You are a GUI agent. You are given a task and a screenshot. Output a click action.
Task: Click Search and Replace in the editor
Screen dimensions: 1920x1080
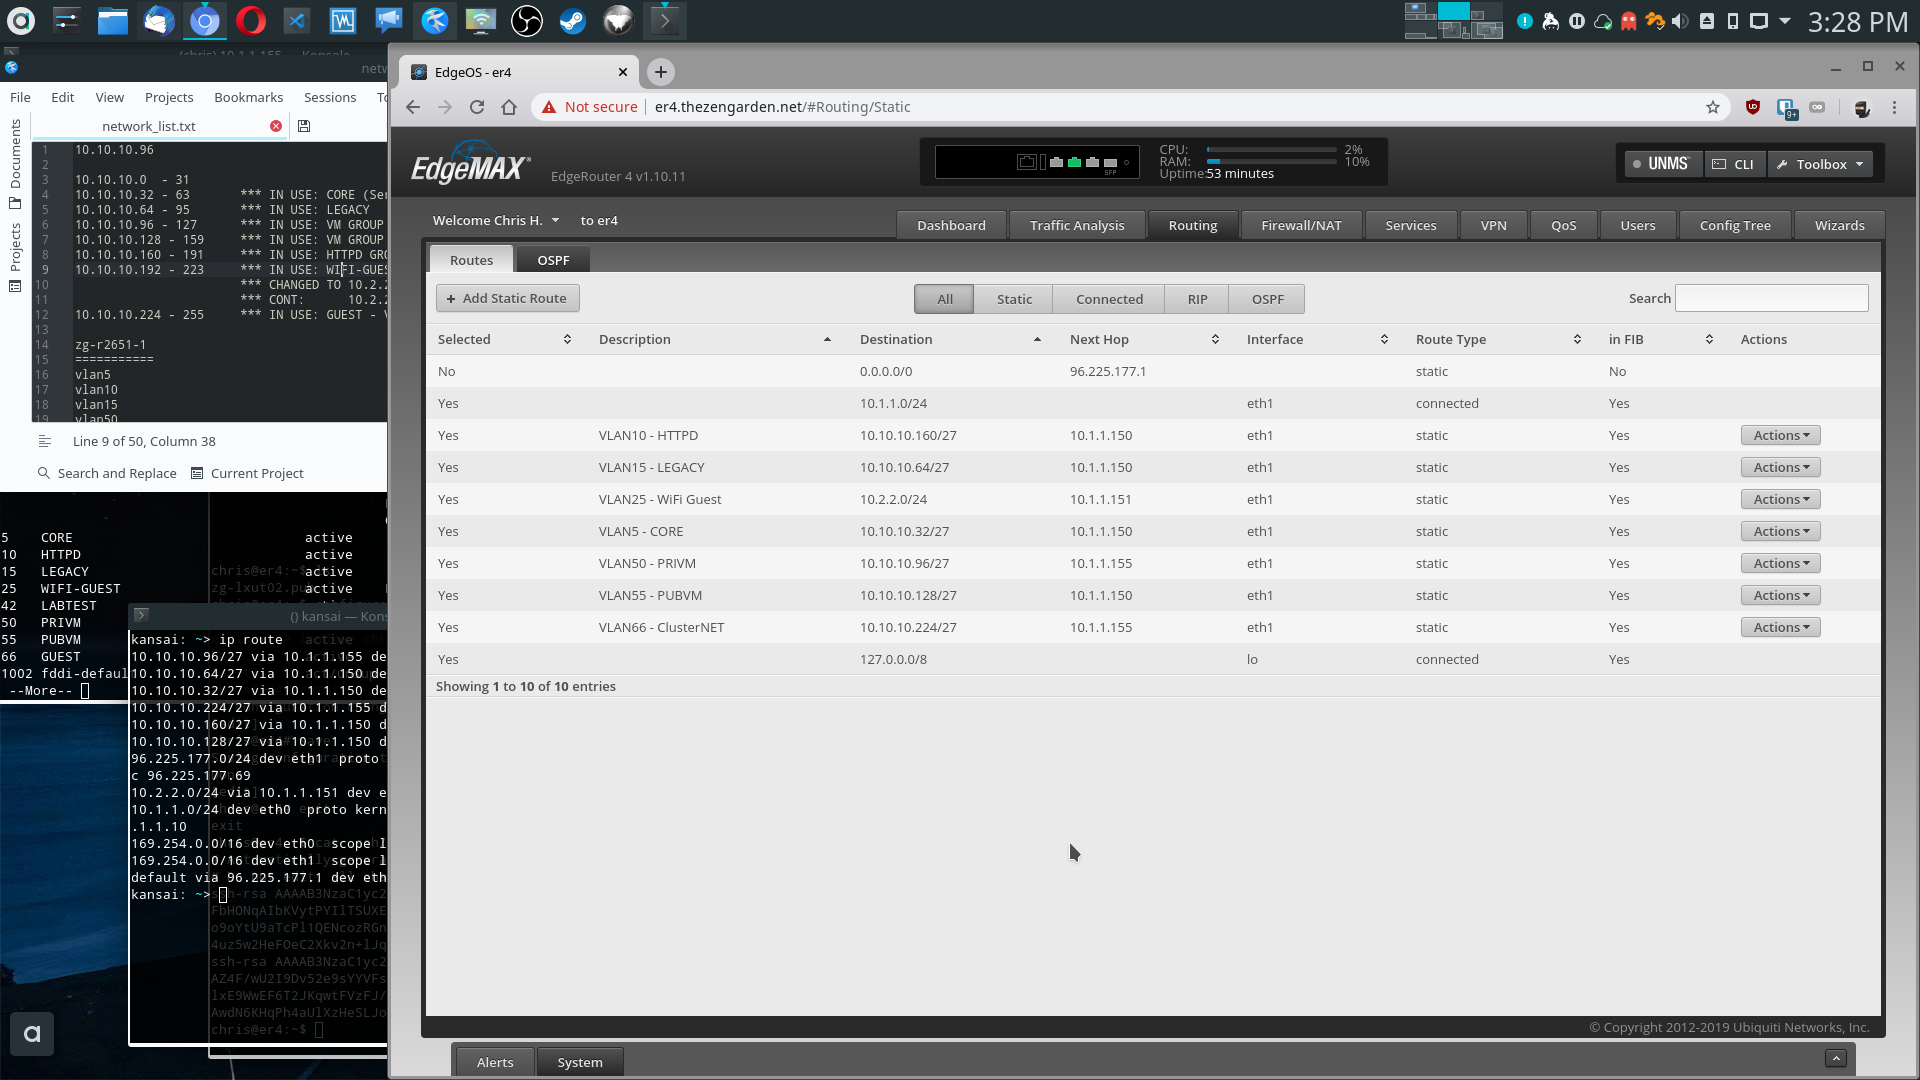click(107, 473)
